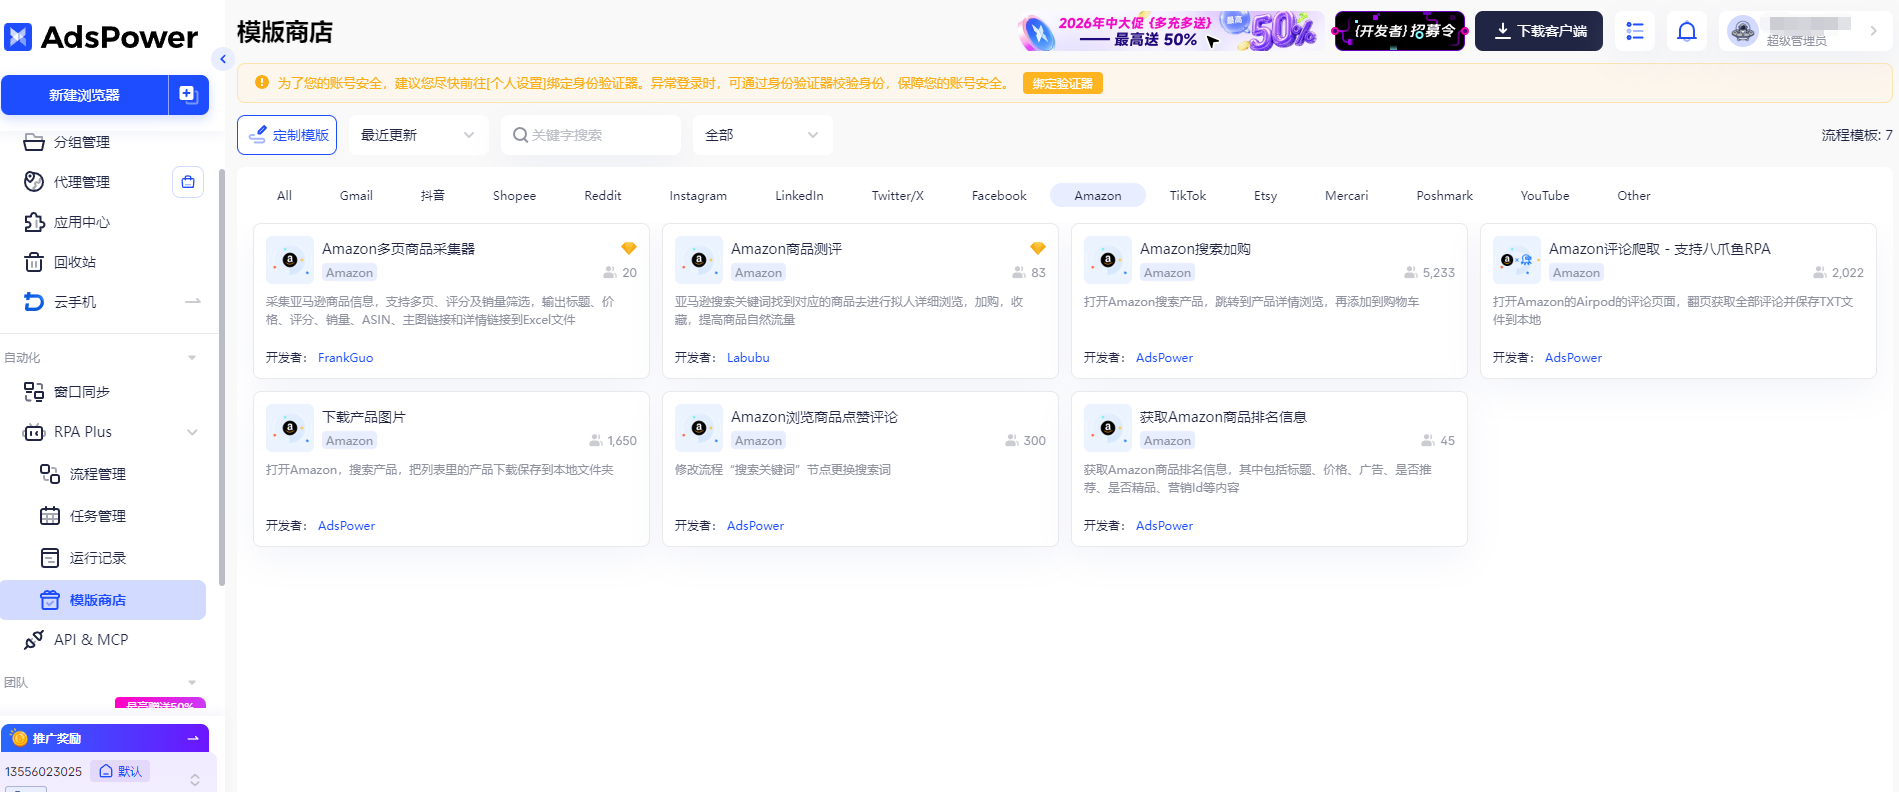Click the 新建浏览器 button

click(x=84, y=95)
